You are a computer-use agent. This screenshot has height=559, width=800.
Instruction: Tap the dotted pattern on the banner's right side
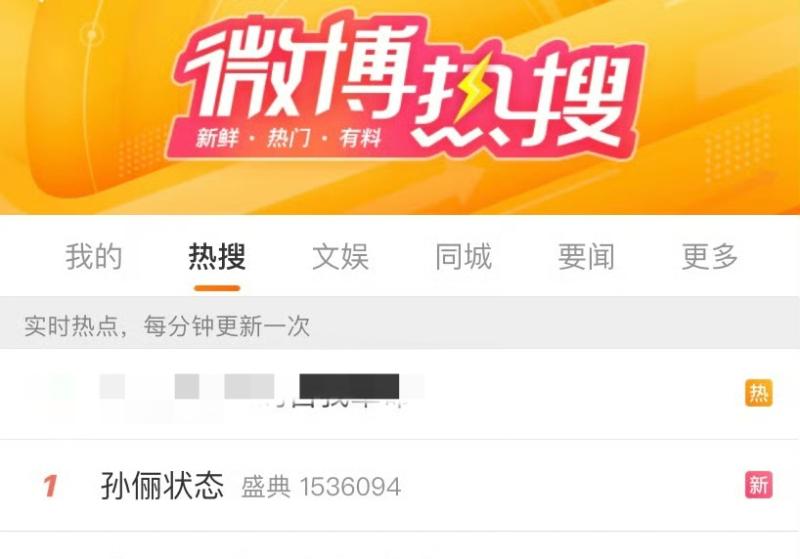737,148
